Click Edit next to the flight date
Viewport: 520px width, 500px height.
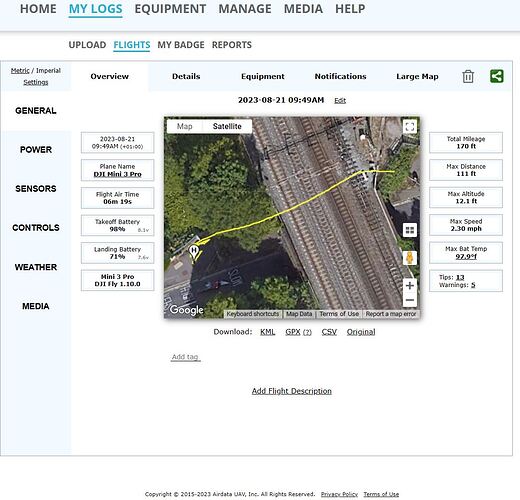tap(340, 101)
